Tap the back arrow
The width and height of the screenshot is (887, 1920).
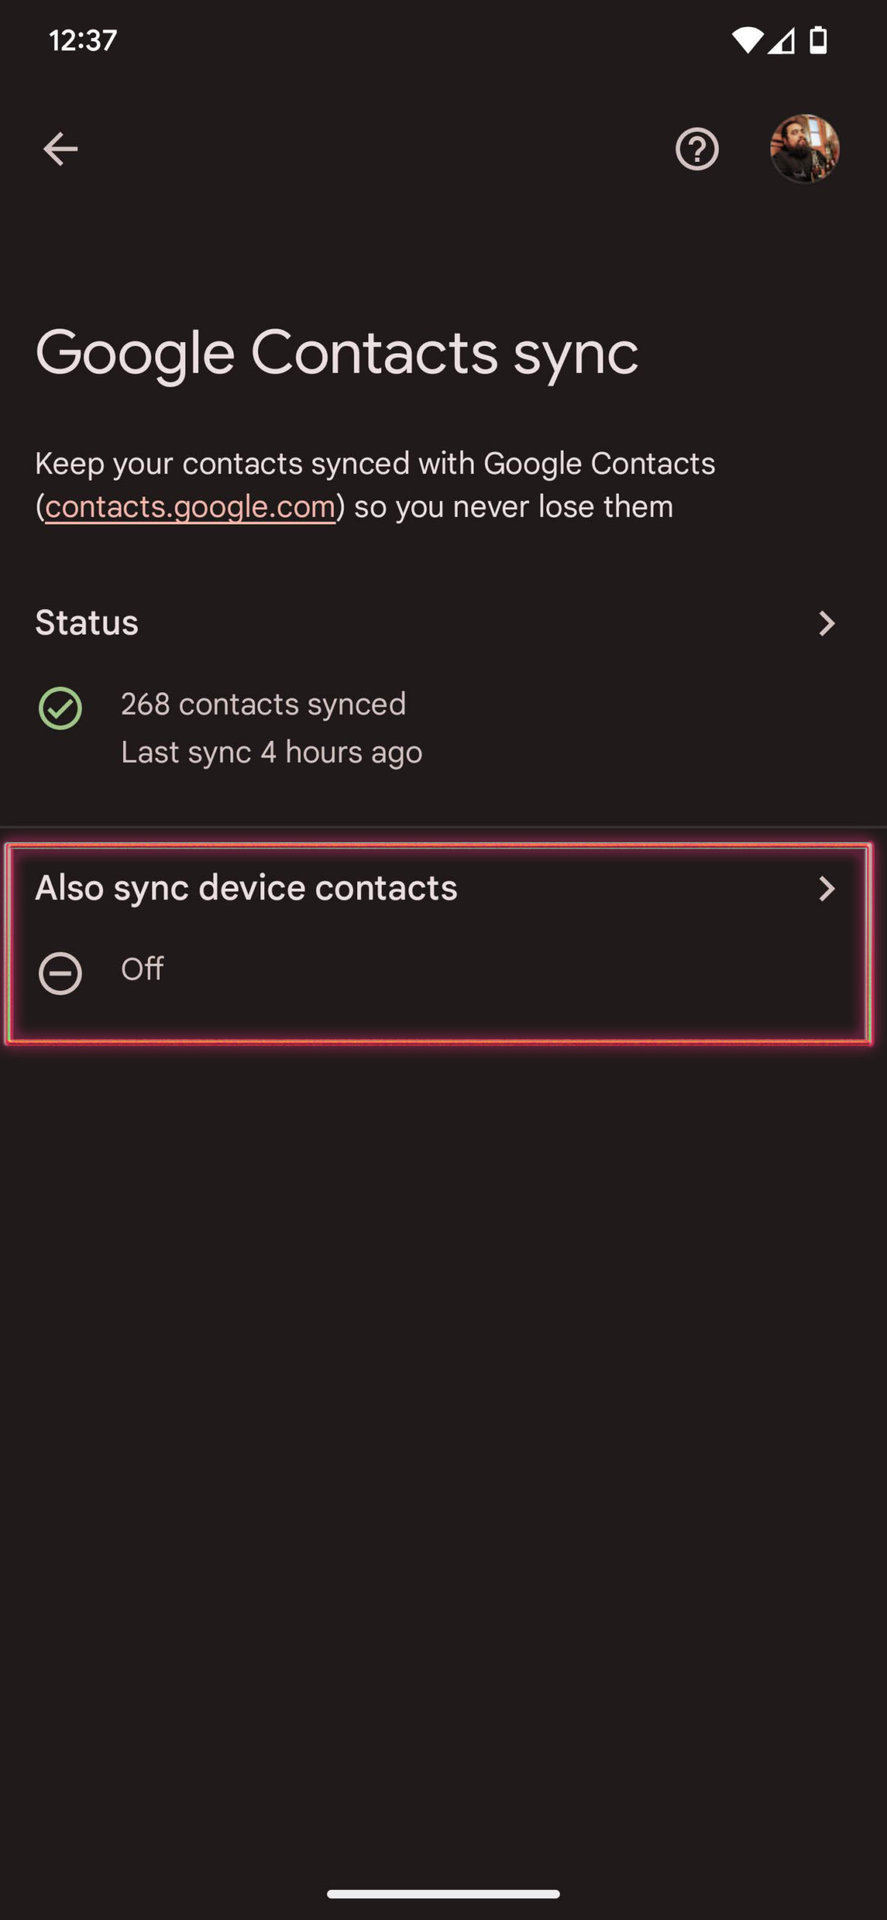coord(60,149)
